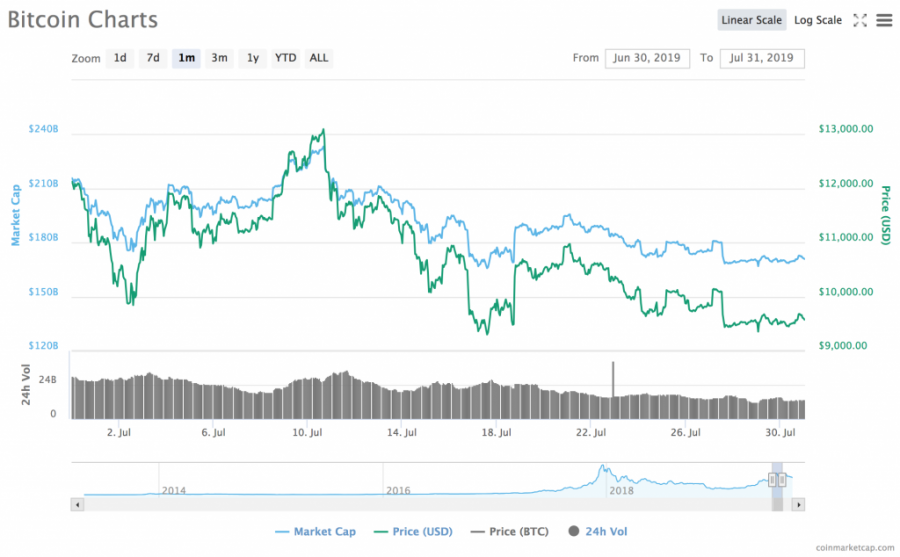Click the 2016 label in navigator

pos(398,490)
